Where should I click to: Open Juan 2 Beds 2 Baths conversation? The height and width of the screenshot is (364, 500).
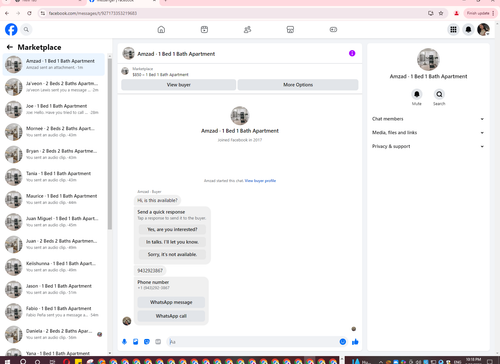[54, 244]
